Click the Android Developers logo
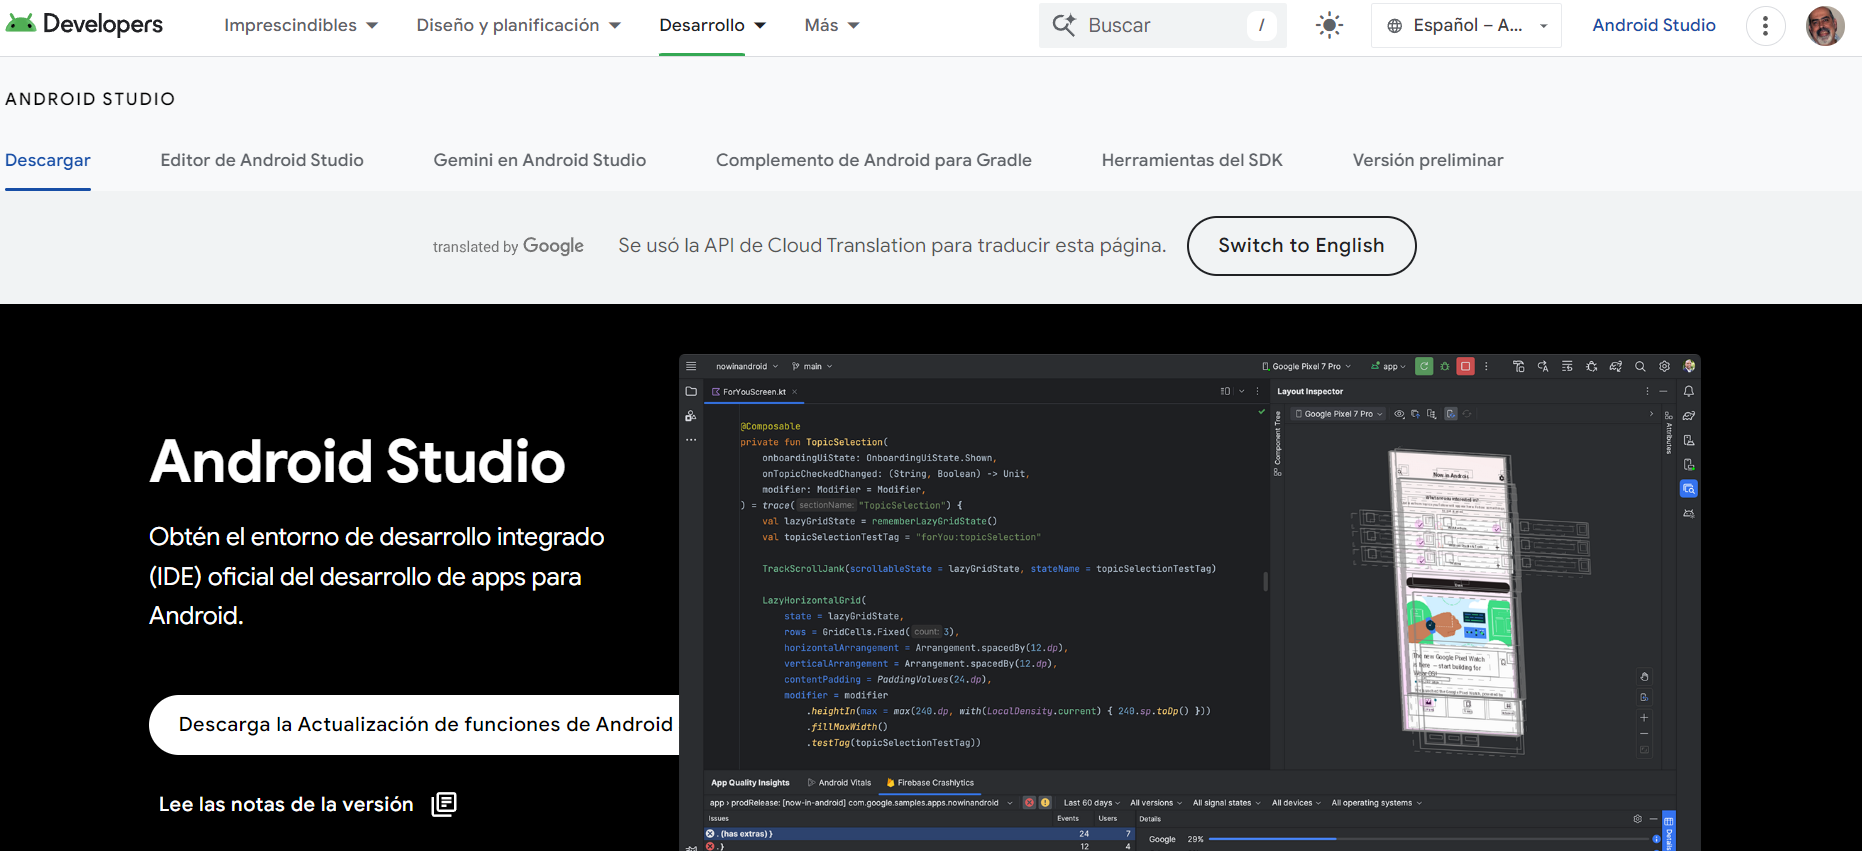1862x851 pixels. click(x=84, y=24)
